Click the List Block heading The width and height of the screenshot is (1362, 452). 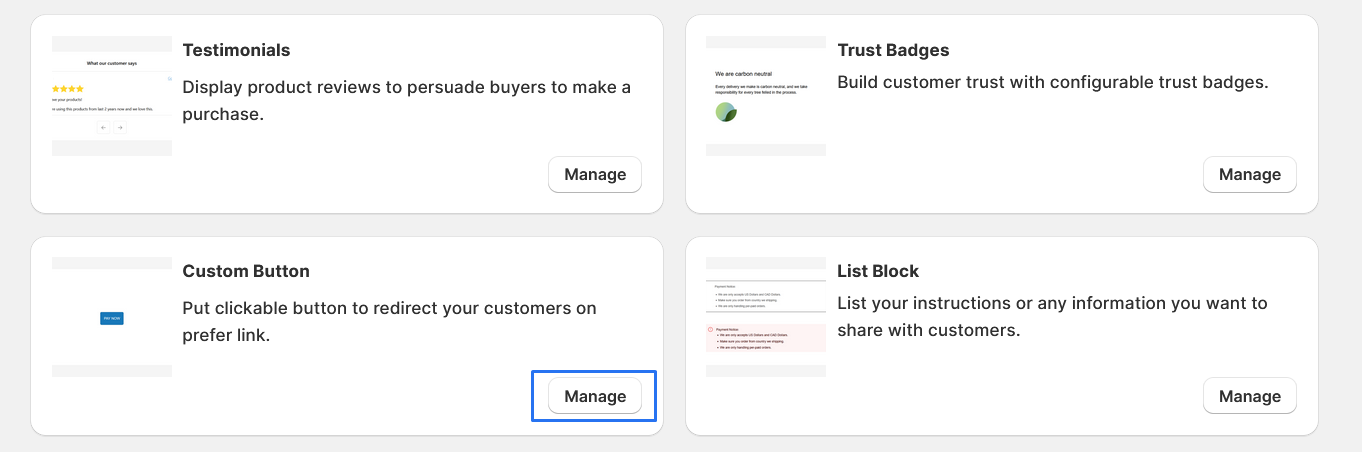[x=877, y=271]
